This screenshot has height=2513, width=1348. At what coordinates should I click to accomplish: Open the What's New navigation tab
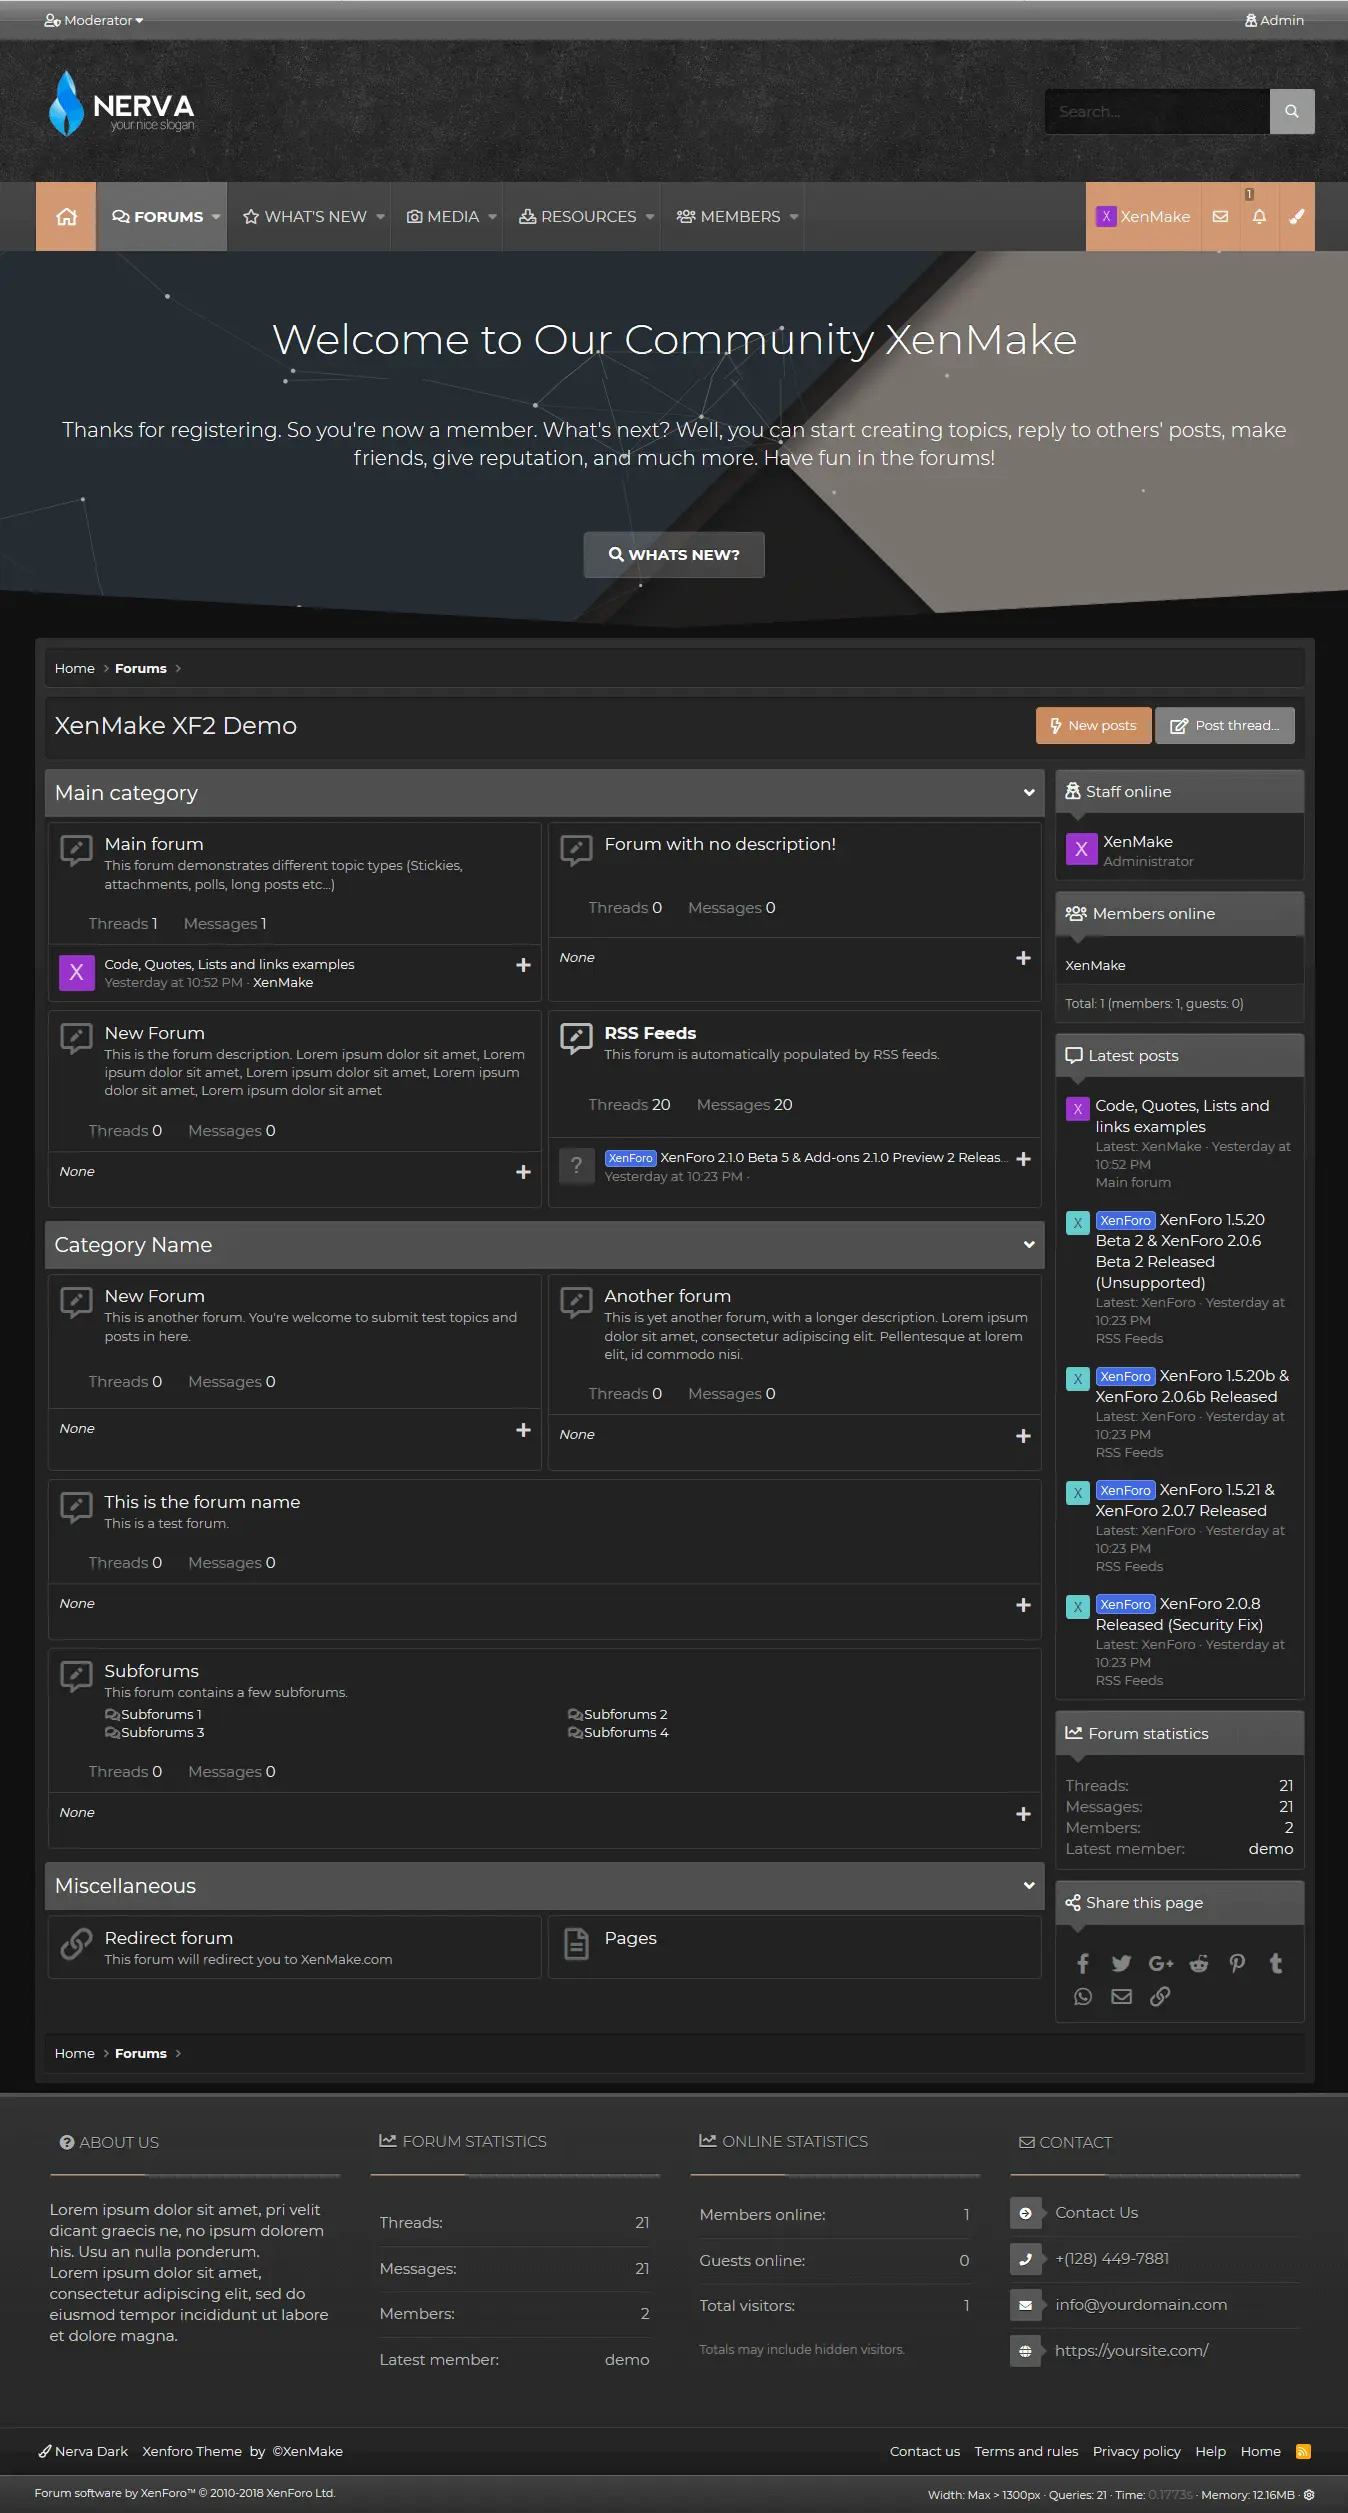click(x=305, y=217)
